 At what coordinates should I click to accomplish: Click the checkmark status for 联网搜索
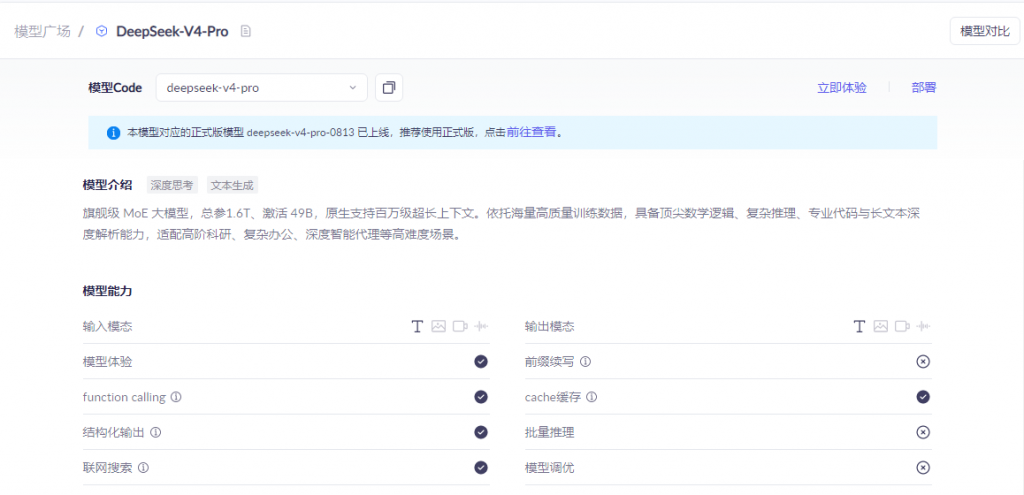coord(481,468)
